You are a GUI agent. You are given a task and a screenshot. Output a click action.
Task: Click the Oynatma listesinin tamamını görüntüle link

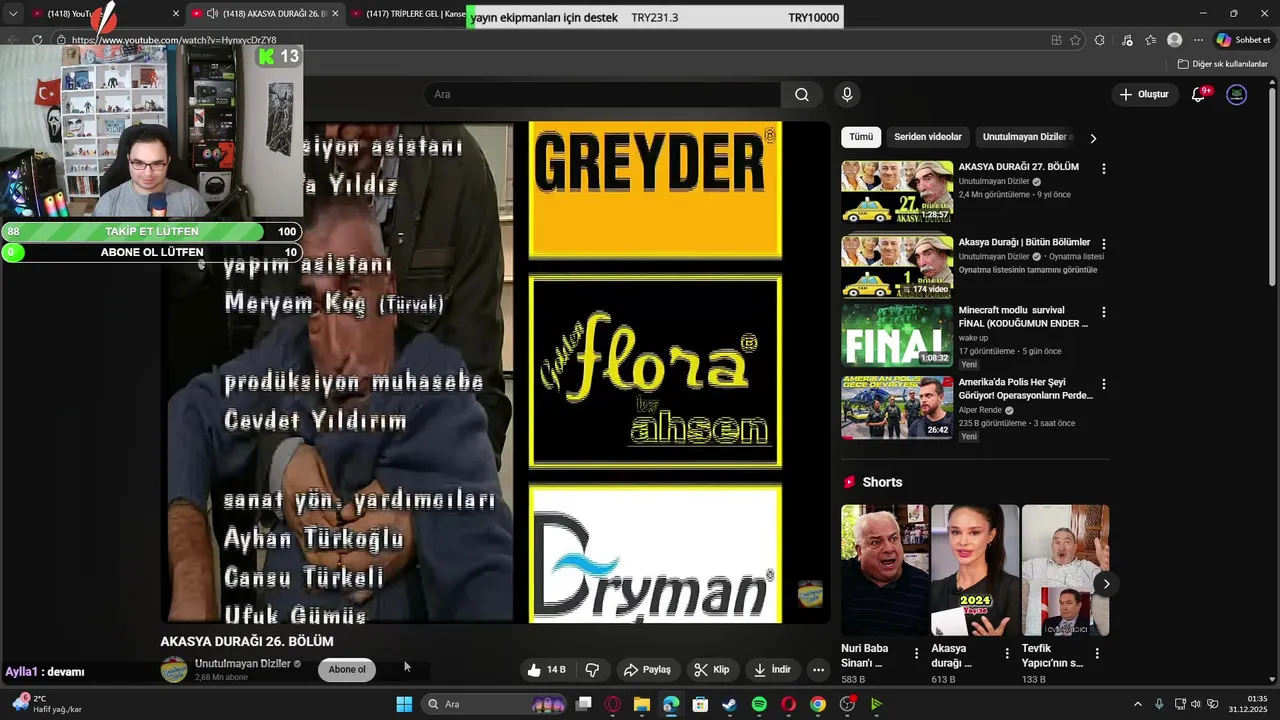click(1028, 270)
